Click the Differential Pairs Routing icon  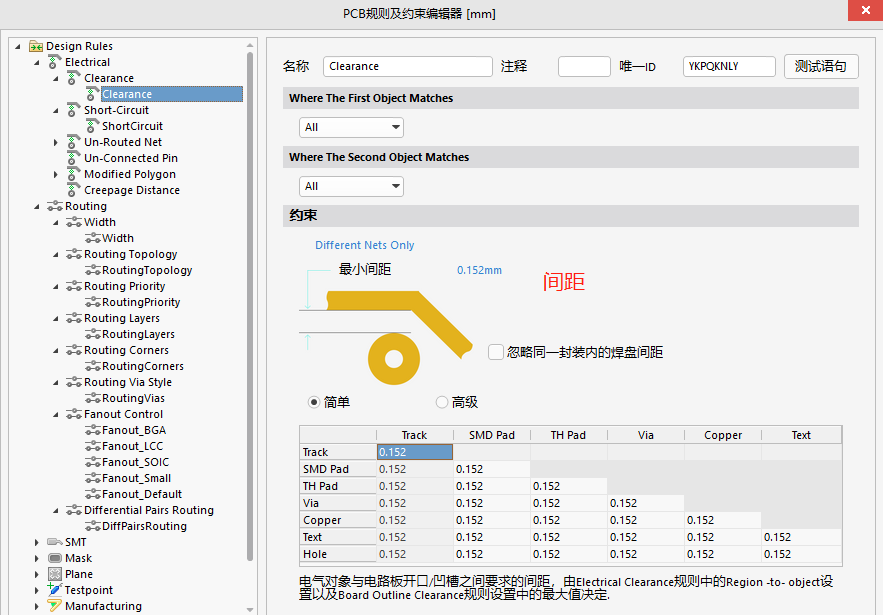[74, 510]
